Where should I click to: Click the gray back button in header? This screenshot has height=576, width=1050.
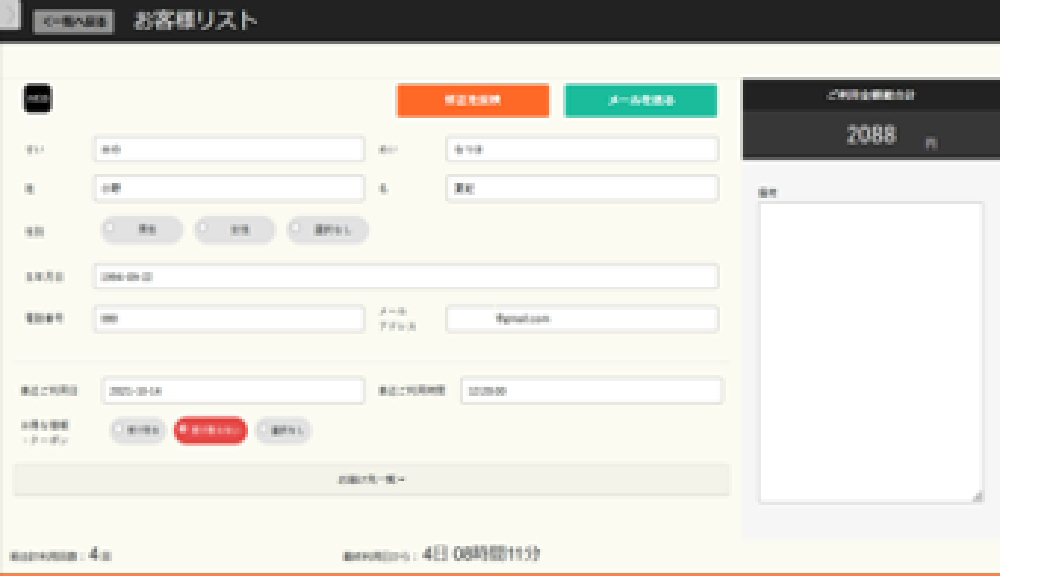coord(75,21)
